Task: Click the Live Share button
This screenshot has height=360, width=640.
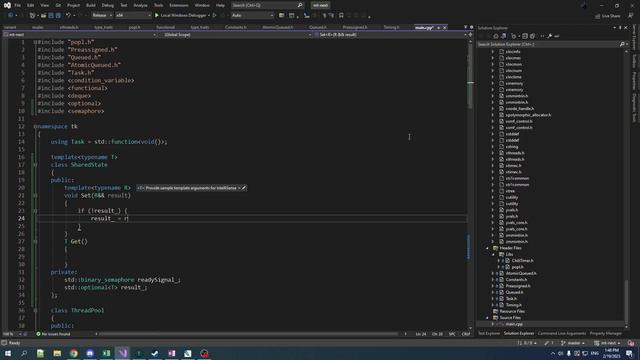Action: 607,16
